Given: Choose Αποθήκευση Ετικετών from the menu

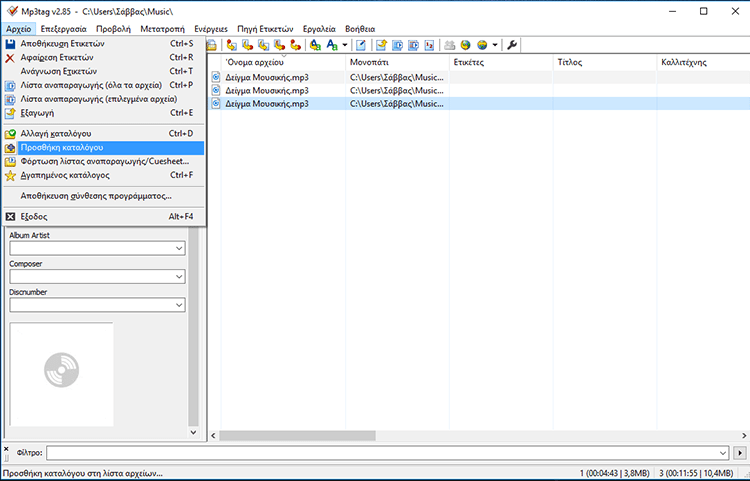Looking at the screenshot, I should (104, 44).
